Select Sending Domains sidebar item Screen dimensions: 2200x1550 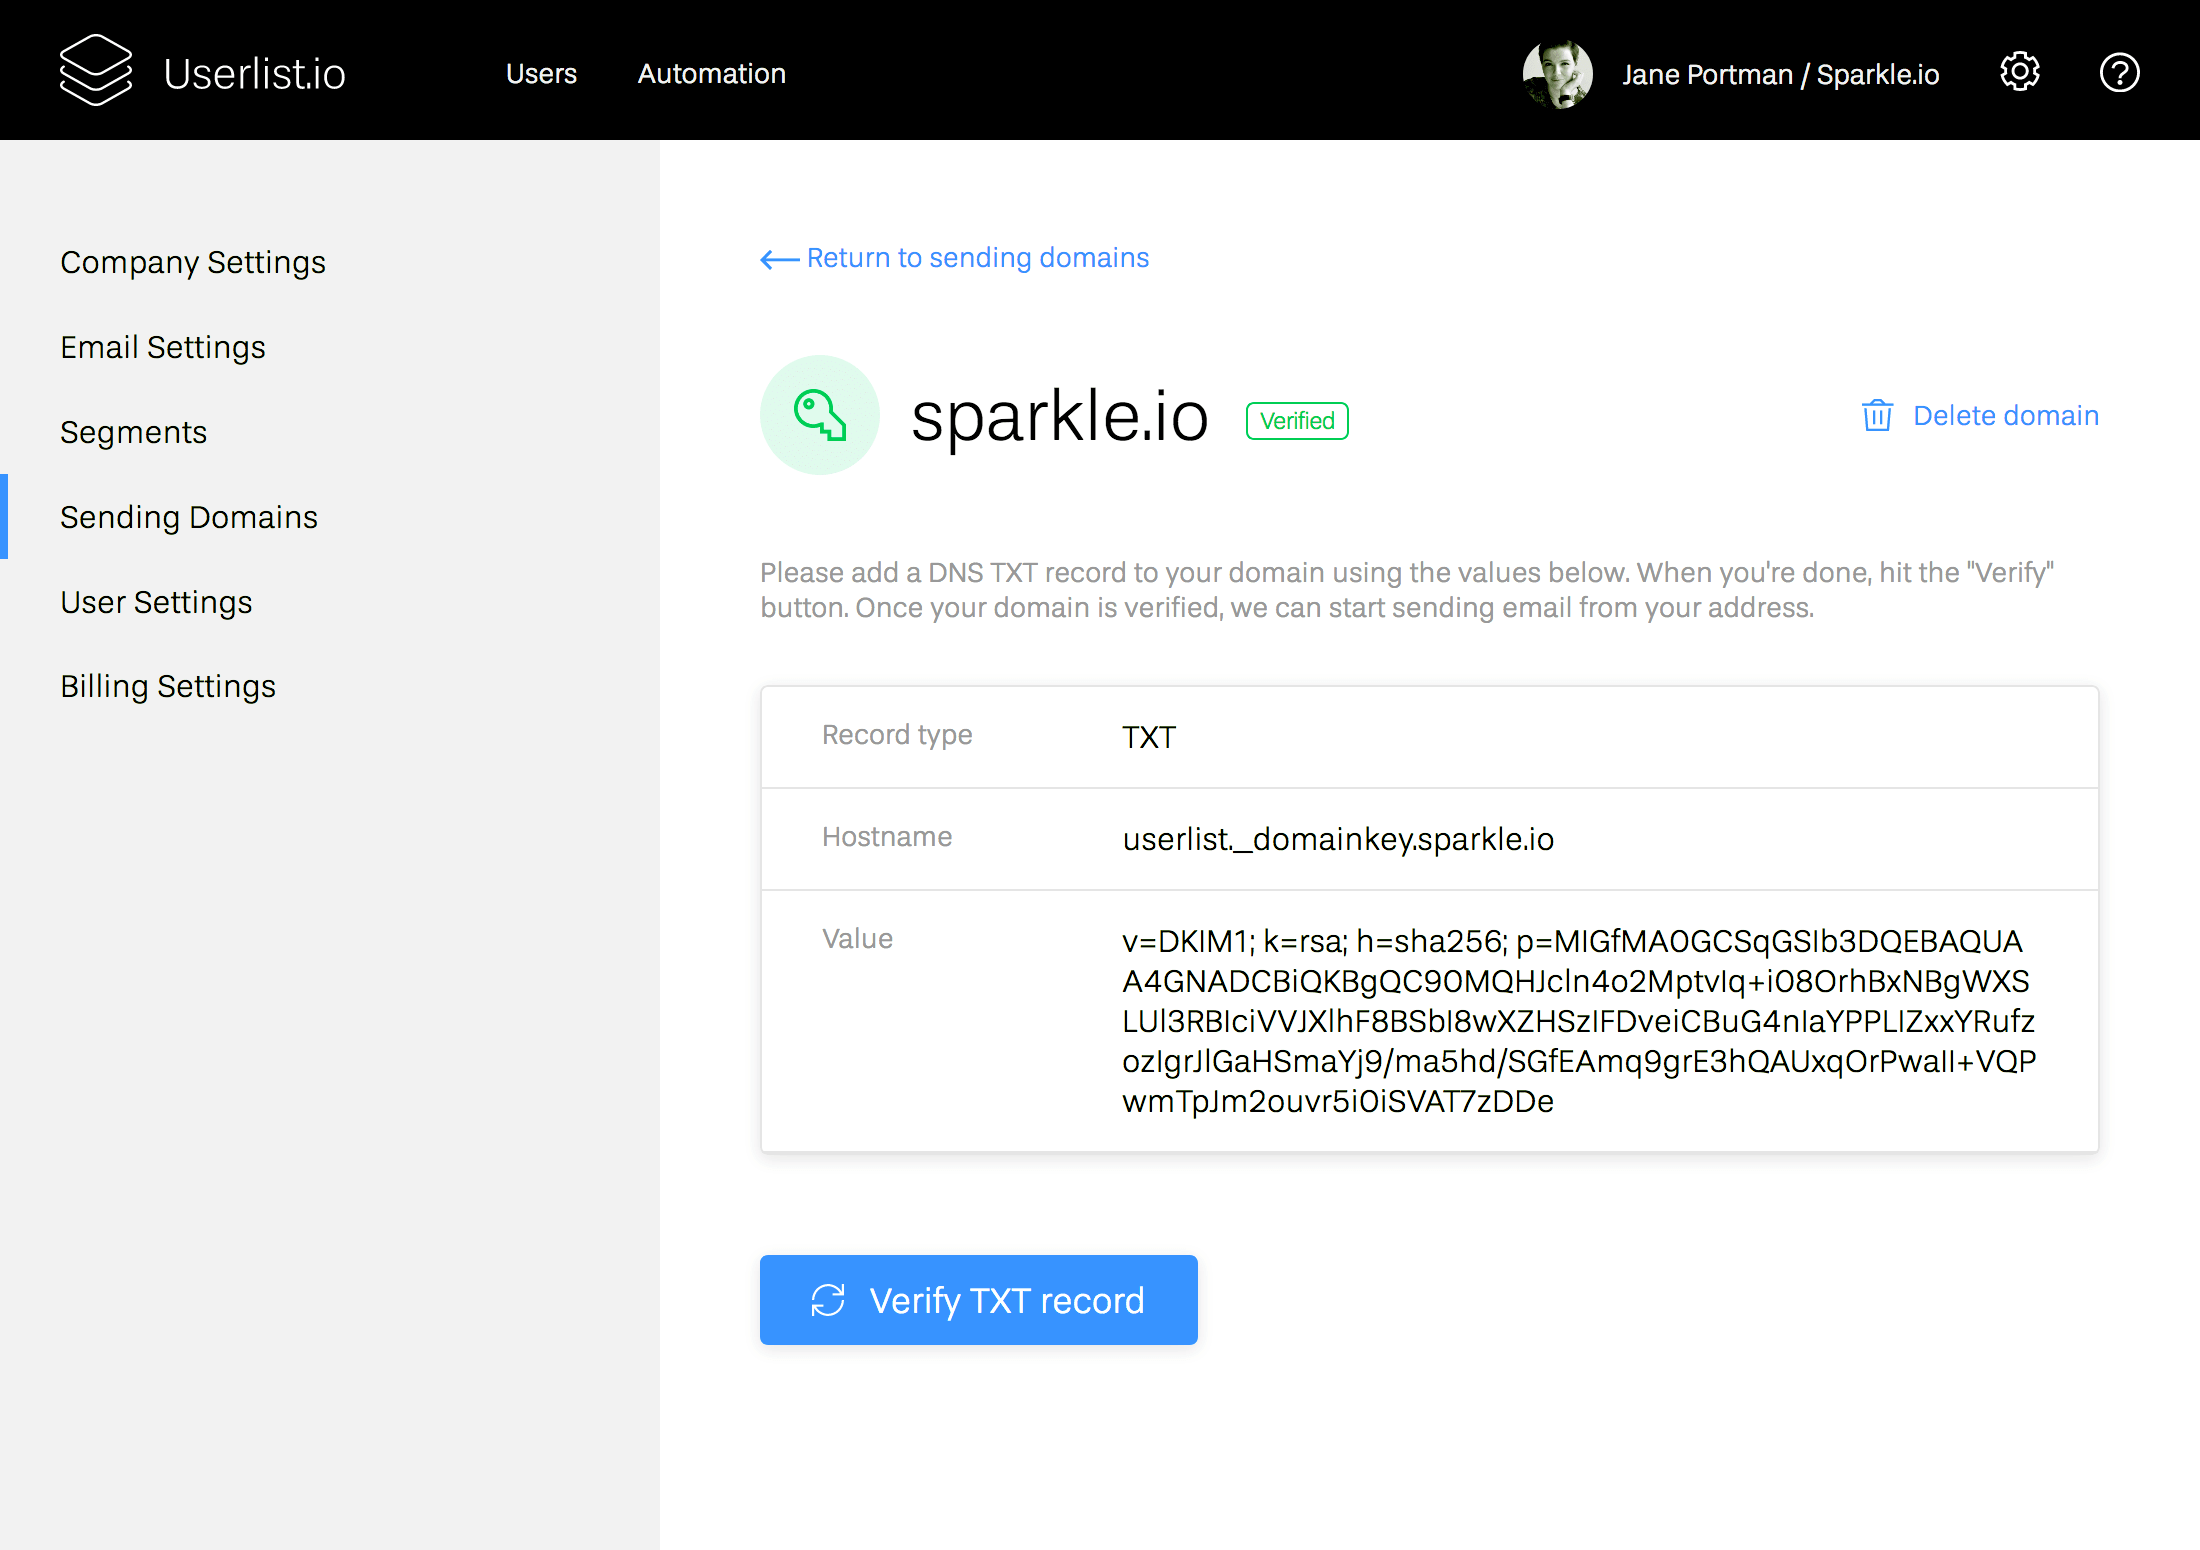tap(189, 517)
